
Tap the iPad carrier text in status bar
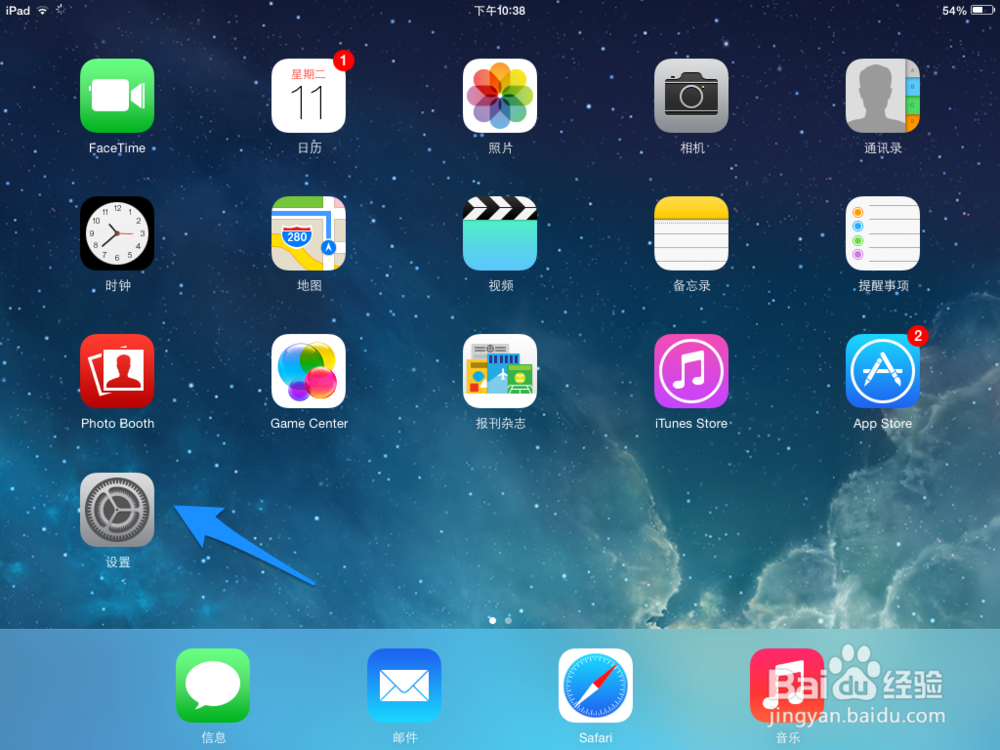point(18,10)
